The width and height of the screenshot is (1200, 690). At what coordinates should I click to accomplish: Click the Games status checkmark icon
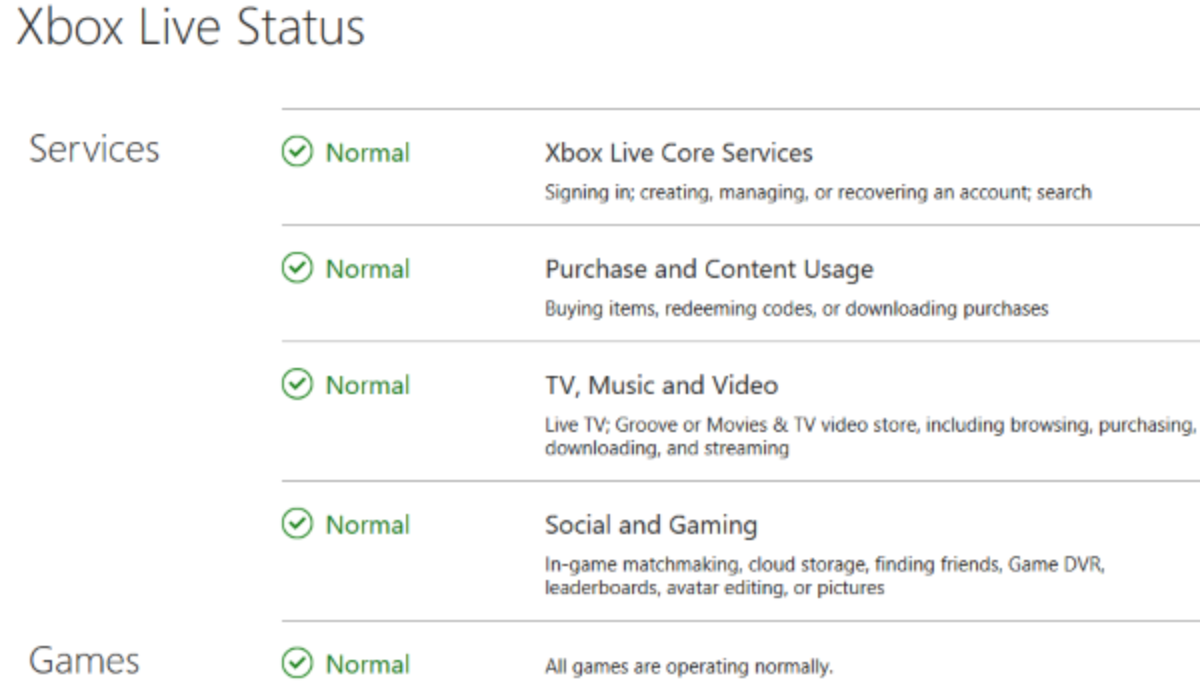pyautogui.click(x=297, y=664)
